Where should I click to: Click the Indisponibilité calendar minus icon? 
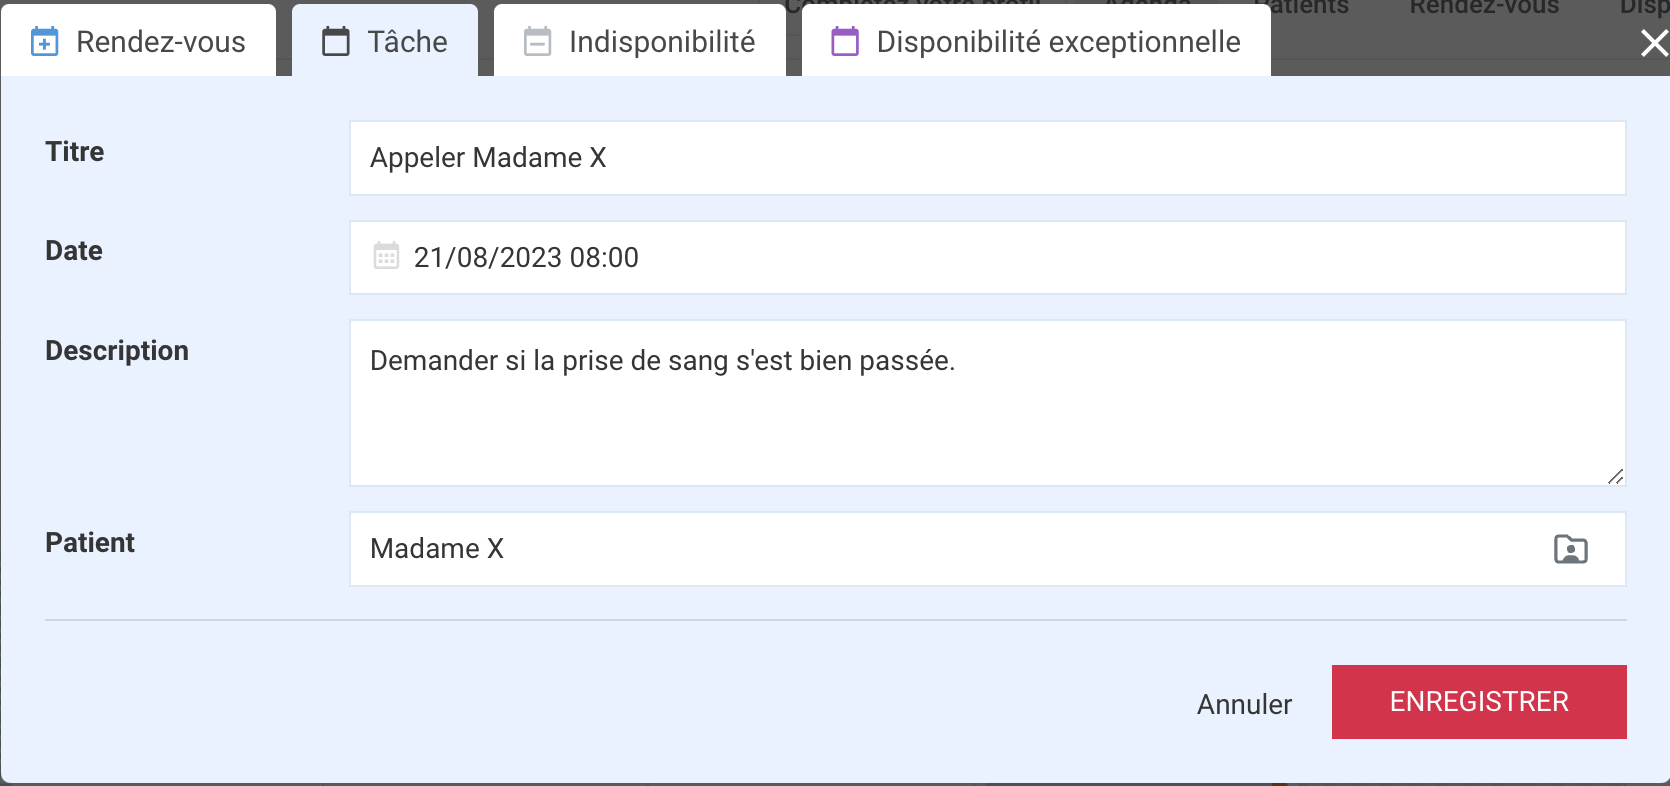538,42
